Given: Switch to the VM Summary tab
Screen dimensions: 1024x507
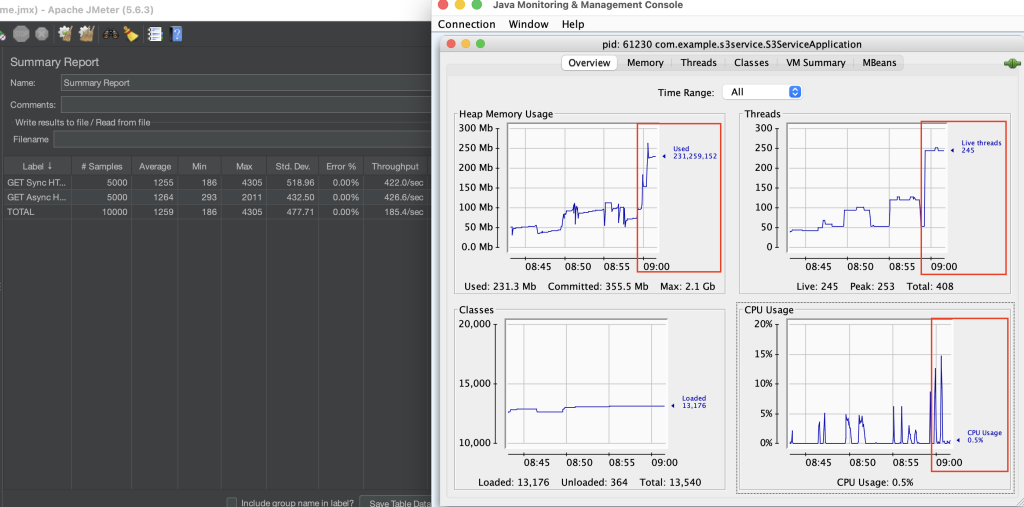Looking at the screenshot, I should (x=816, y=63).
